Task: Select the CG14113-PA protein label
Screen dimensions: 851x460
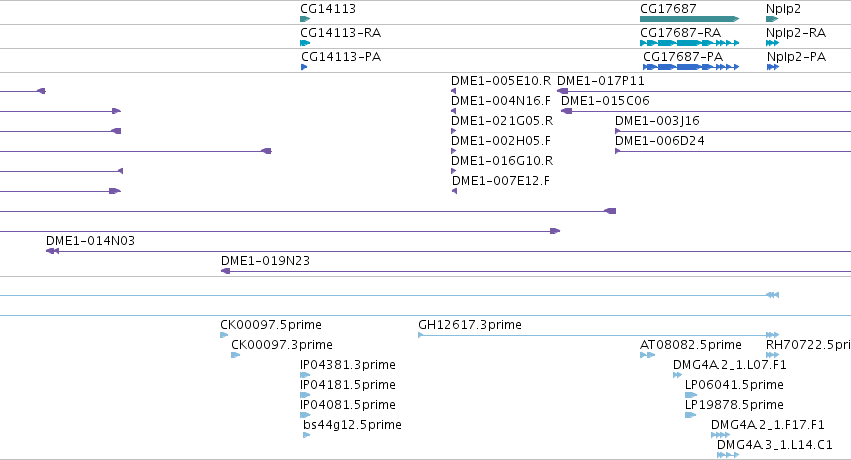Action: 341,56
